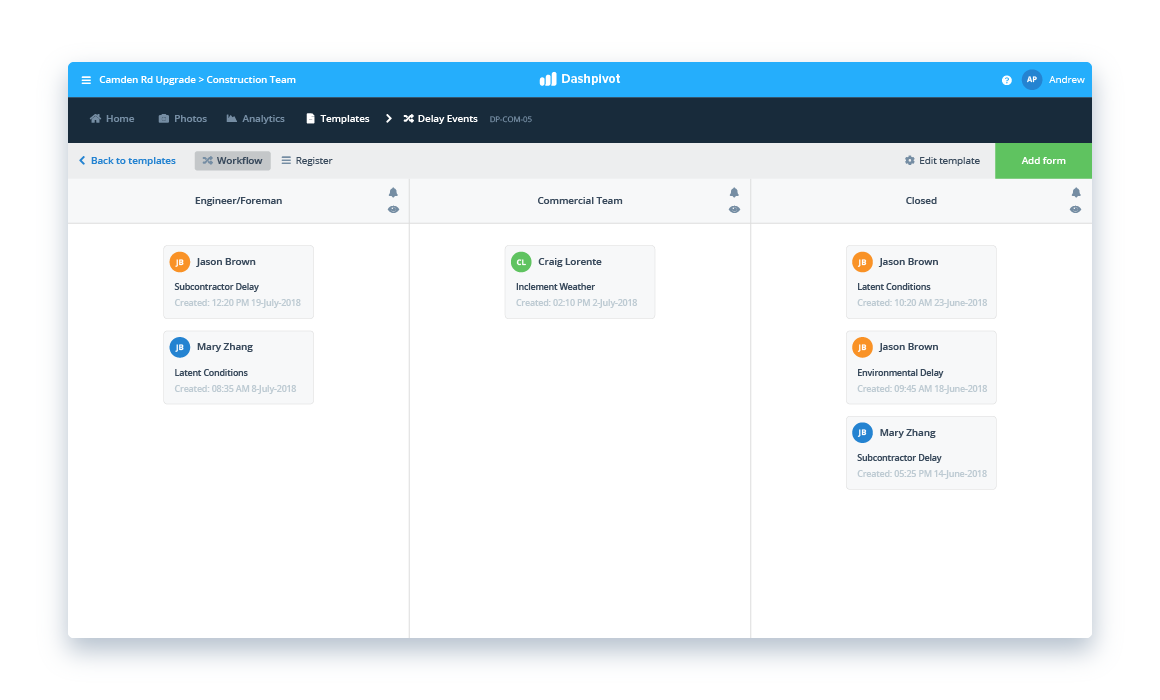Click the Commercial Team column header
The image size is (1160, 700).
[x=579, y=201]
